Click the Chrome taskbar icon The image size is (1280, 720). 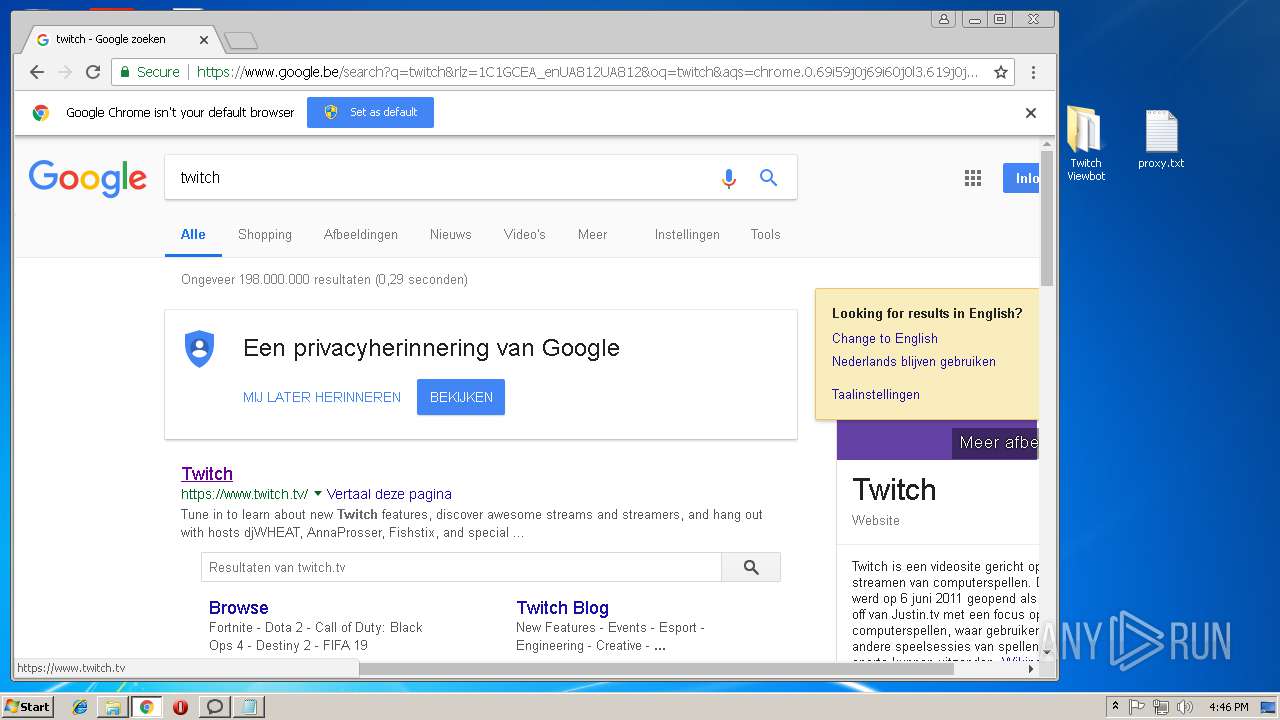click(147, 707)
